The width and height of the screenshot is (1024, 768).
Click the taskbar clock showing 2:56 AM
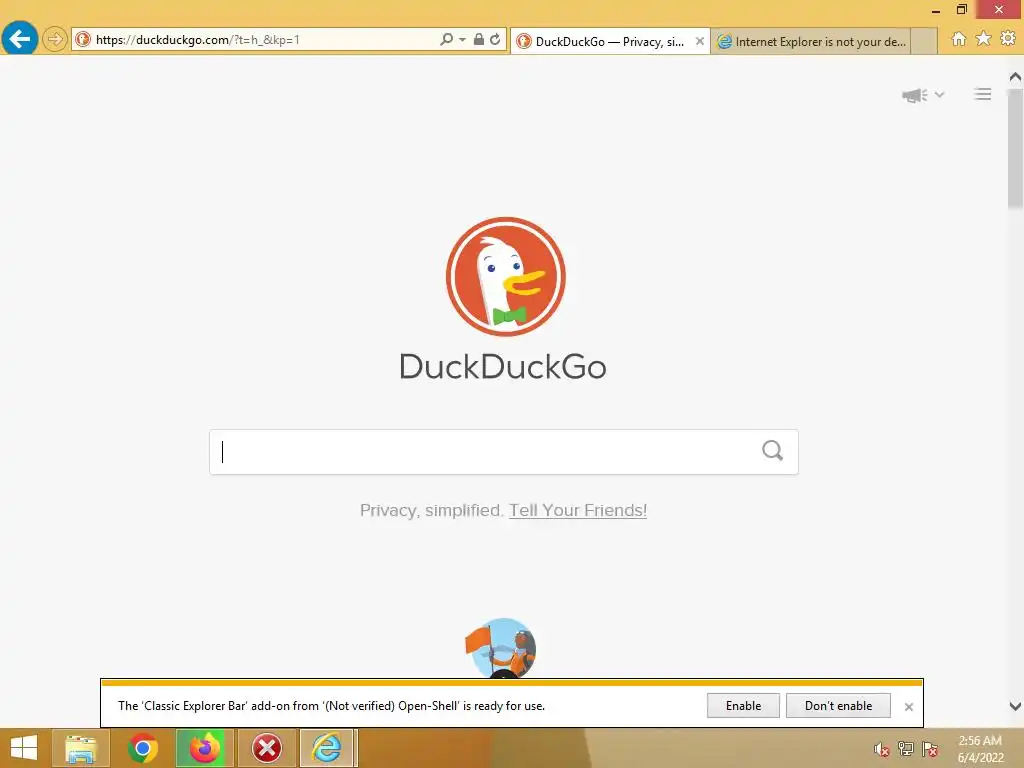point(980,749)
